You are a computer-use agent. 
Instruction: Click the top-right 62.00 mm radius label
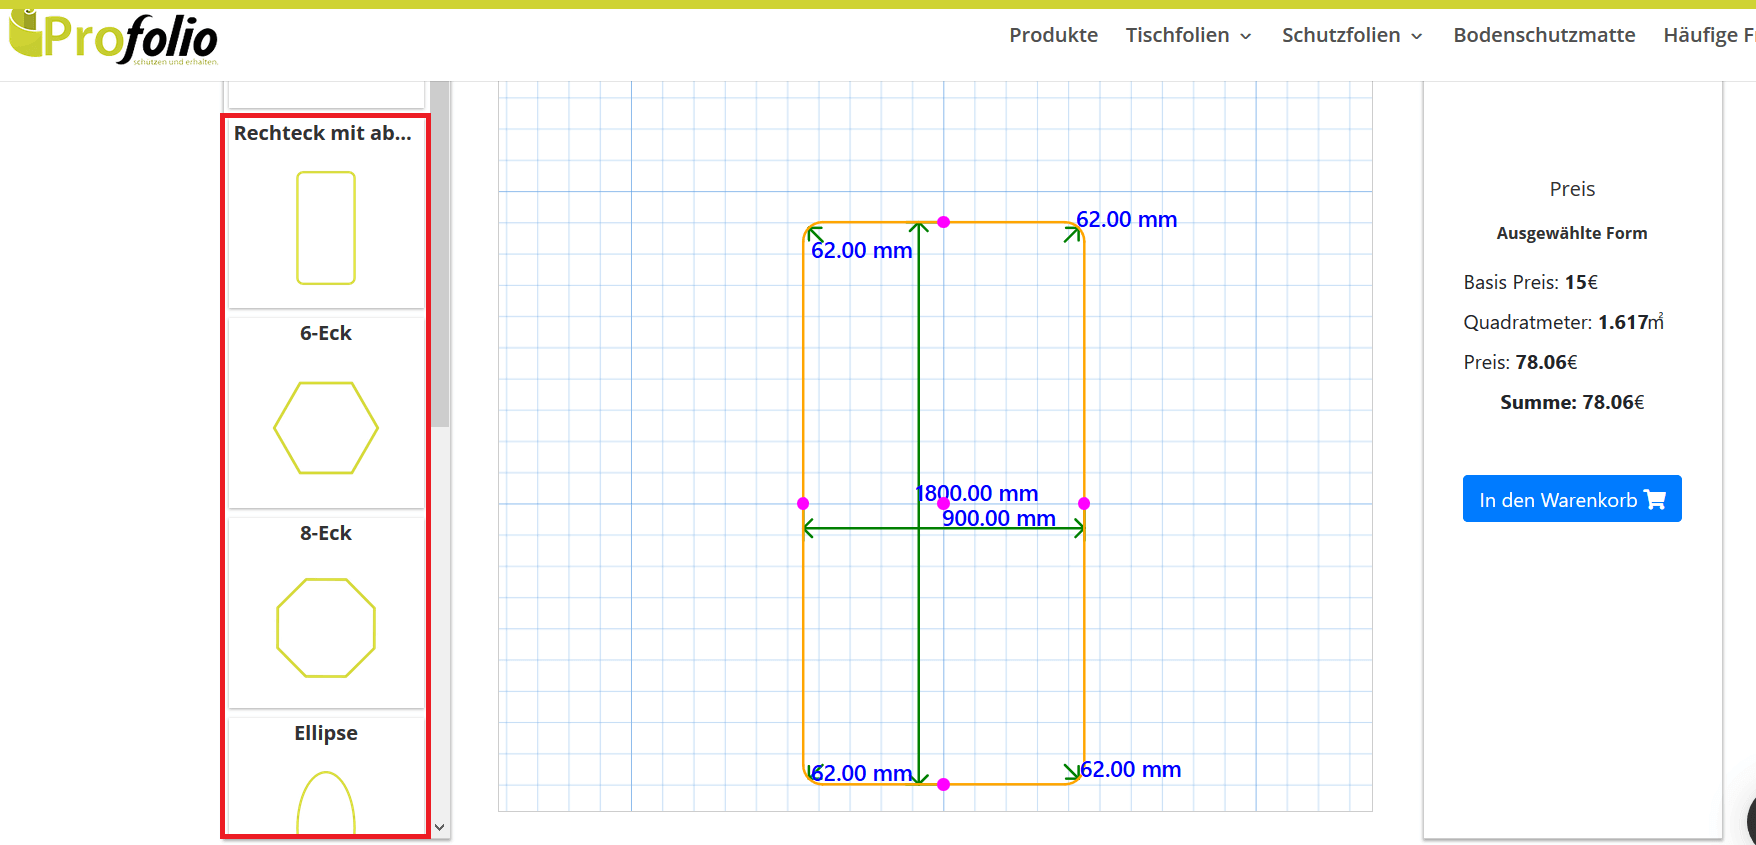tap(1127, 219)
